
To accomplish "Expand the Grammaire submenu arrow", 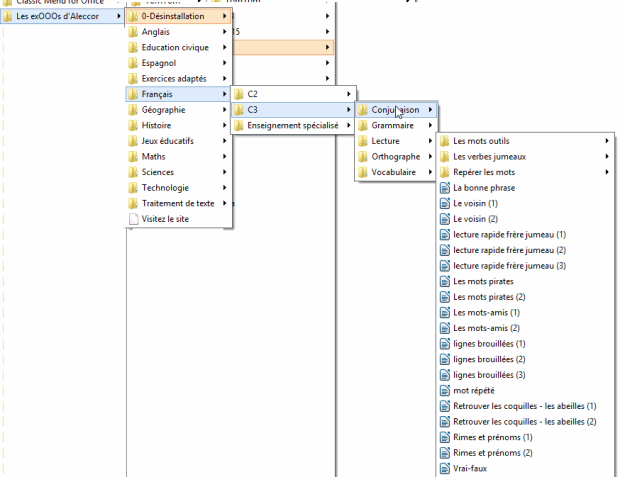I will (x=430, y=125).
